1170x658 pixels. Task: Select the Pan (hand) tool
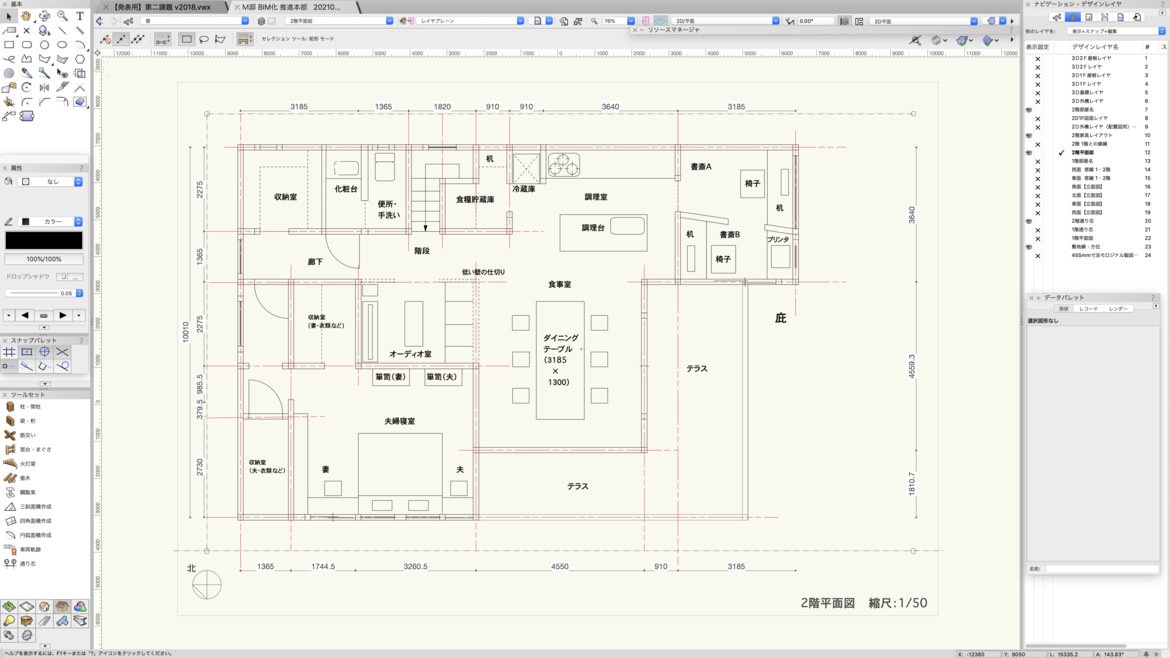(x=26, y=16)
